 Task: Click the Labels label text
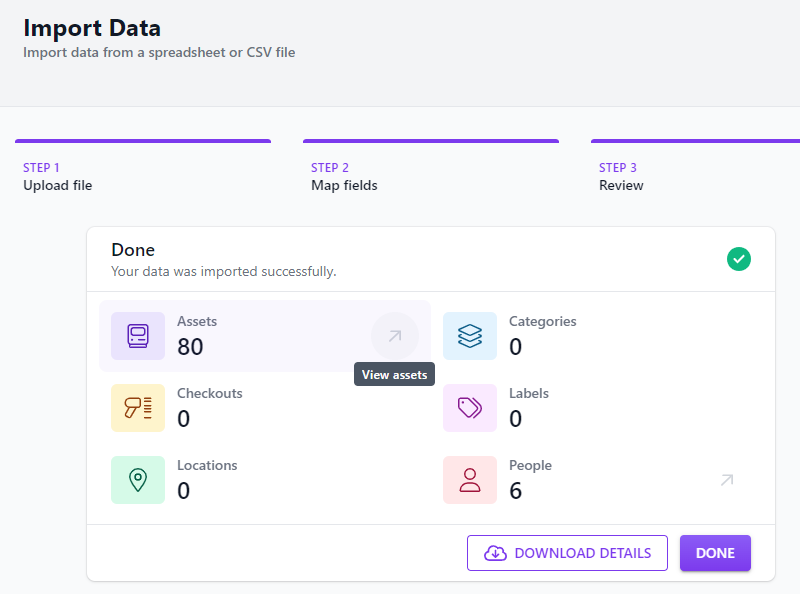pyautogui.click(x=529, y=393)
